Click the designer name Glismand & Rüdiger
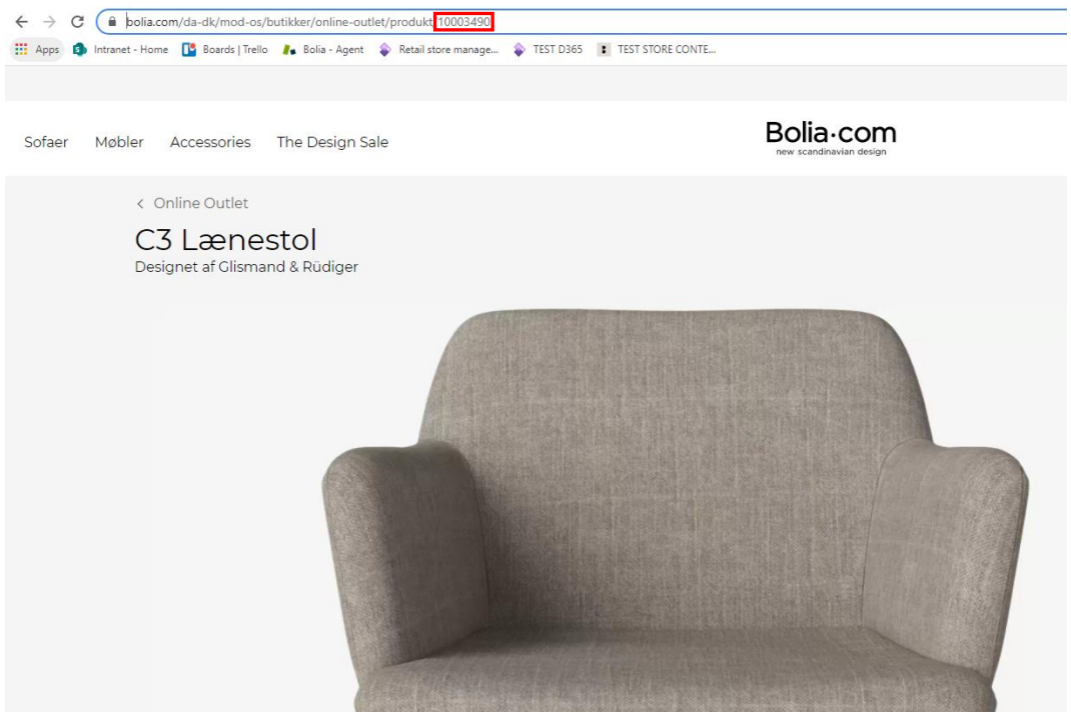Image resolution: width=1071 pixels, height=723 pixels. (288, 267)
